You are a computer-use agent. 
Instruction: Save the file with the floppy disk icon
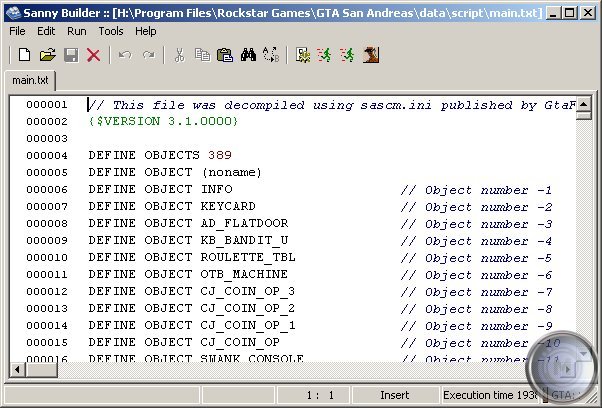pos(71,55)
